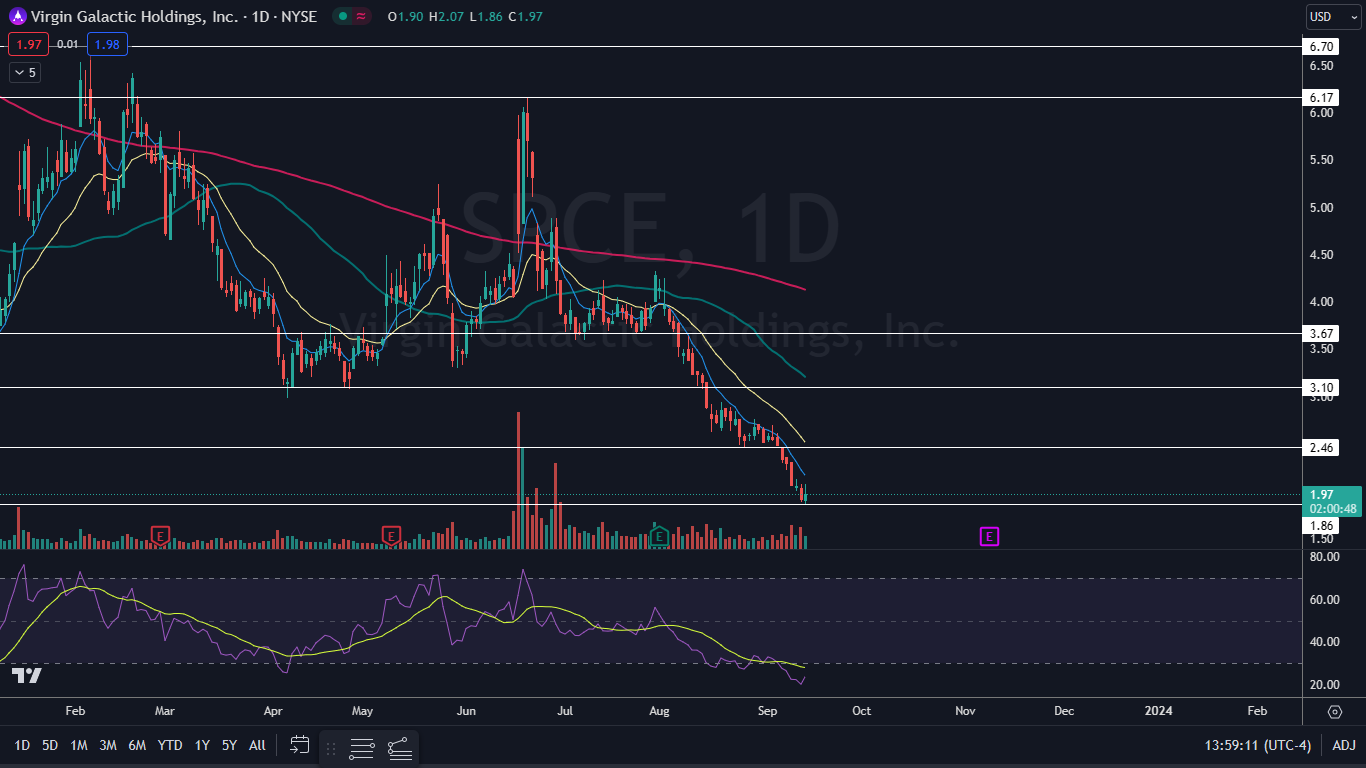Open the Go to date calendar icon
Screen dimensions: 1366x768
(300, 745)
